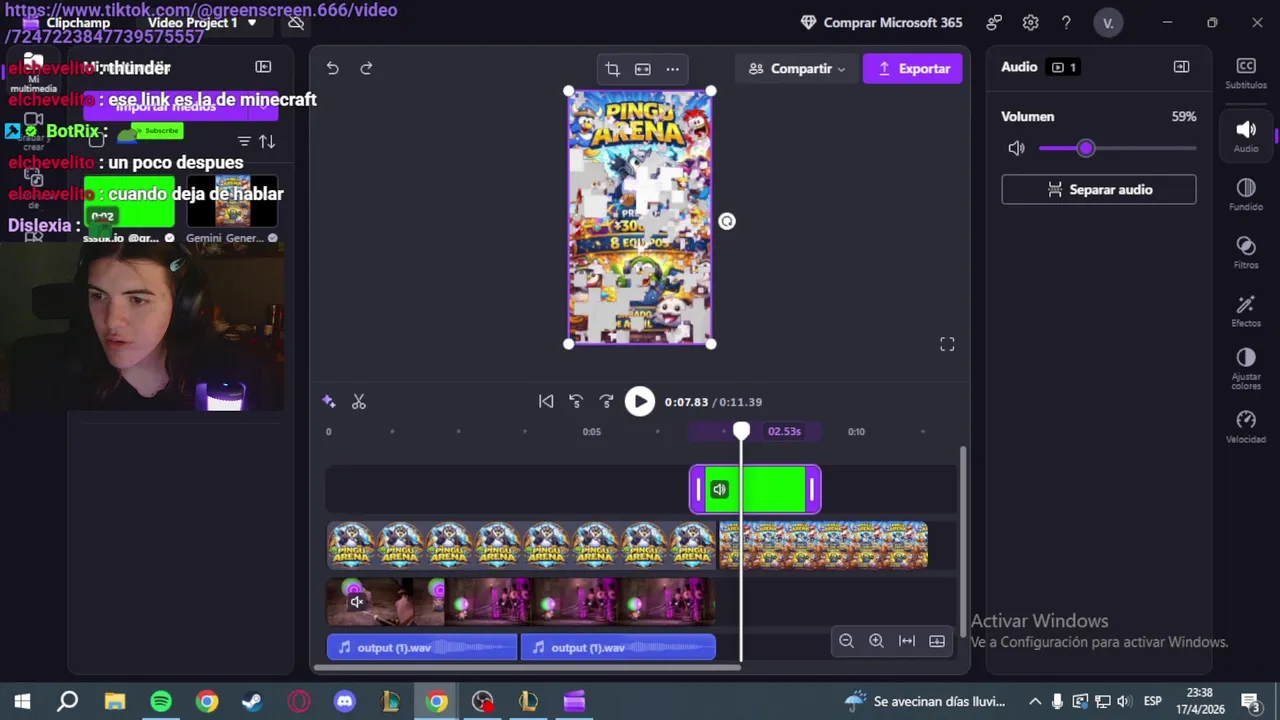Rewind five seconds
The width and height of the screenshot is (1280, 720).
coord(576,402)
